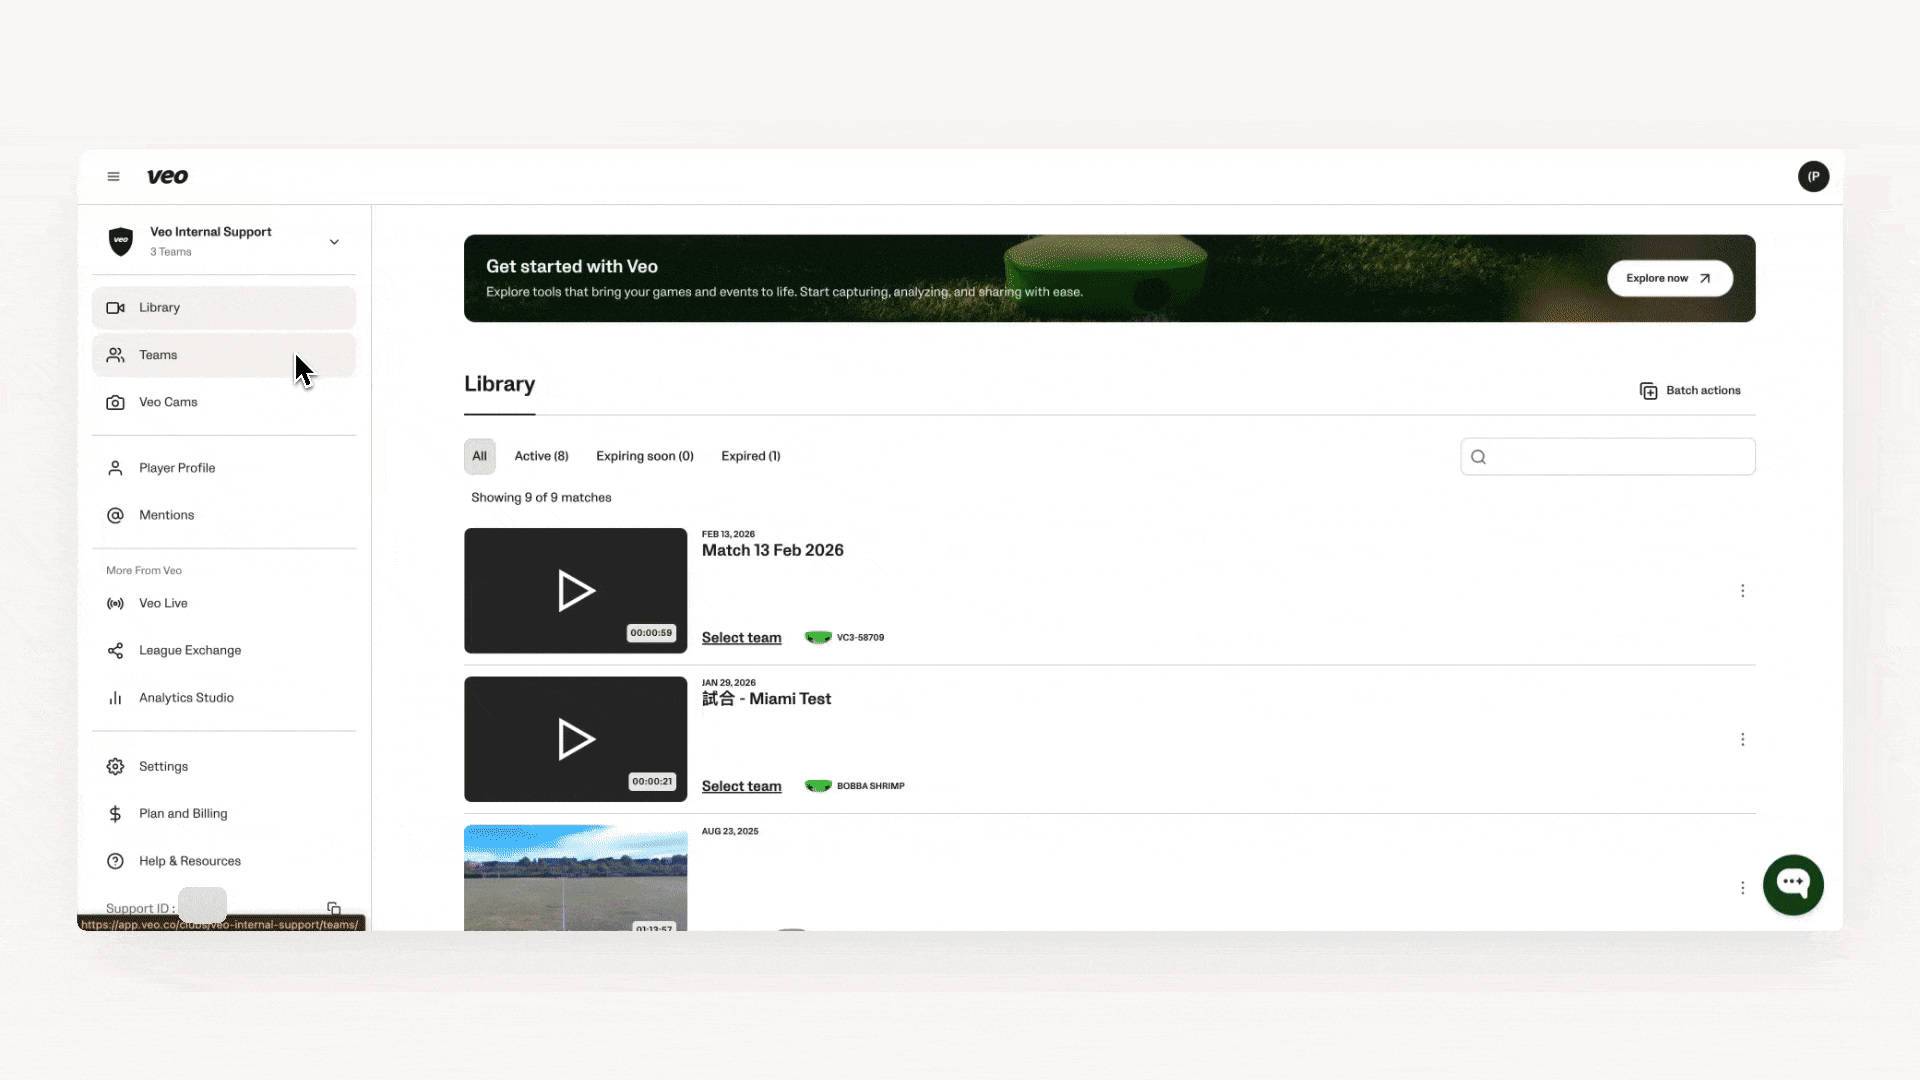Open Analytics Studio
The image size is (1920, 1080).
point(224,698)
